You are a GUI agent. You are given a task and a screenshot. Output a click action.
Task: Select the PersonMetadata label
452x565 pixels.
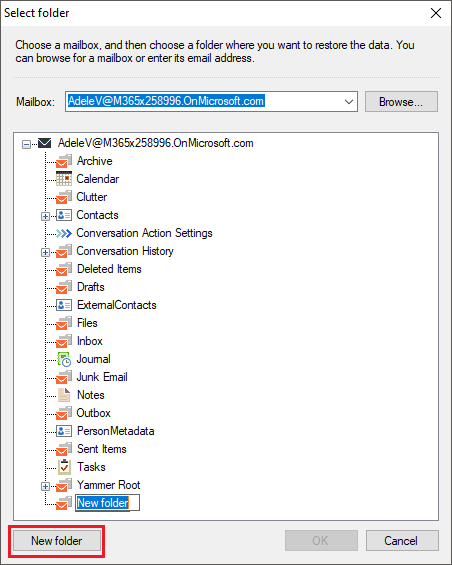(x=116, y=431)
